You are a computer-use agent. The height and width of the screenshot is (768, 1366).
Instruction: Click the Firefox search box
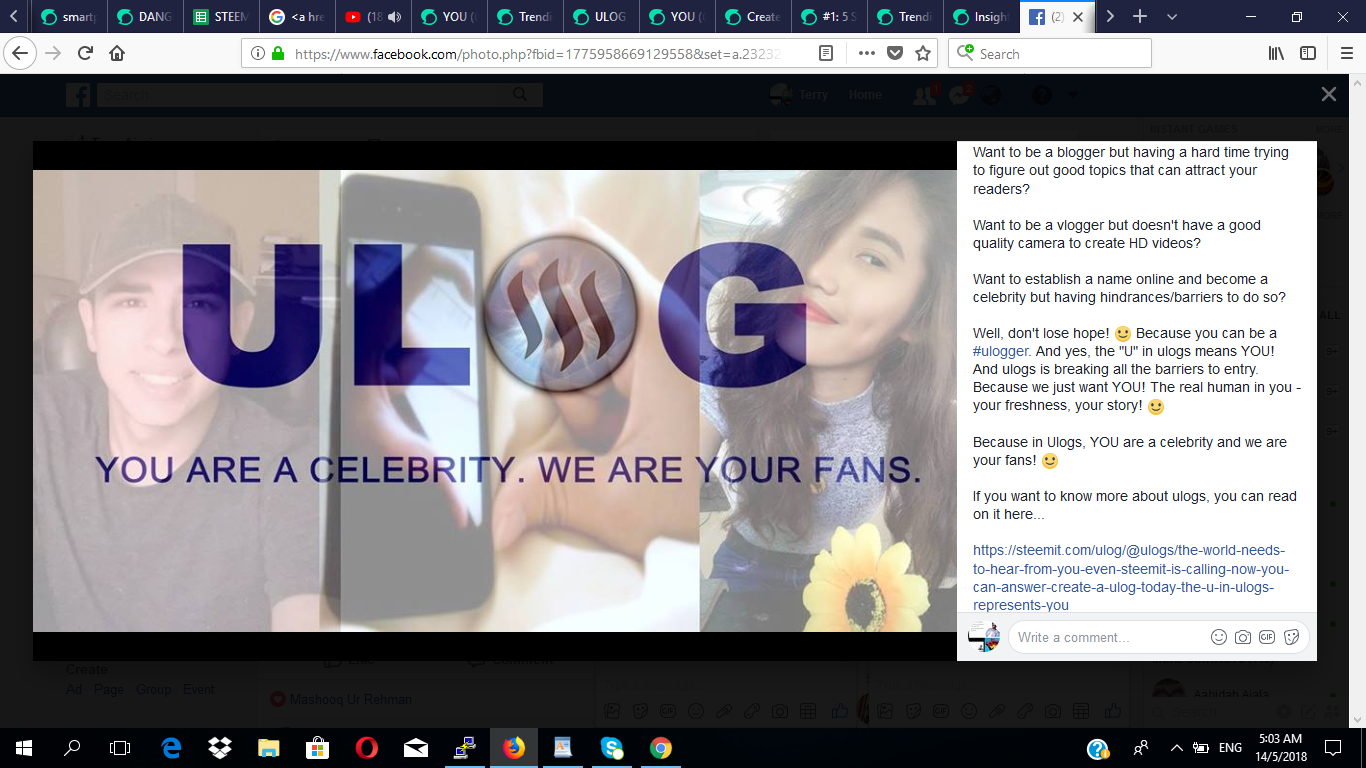point(1050,53)
